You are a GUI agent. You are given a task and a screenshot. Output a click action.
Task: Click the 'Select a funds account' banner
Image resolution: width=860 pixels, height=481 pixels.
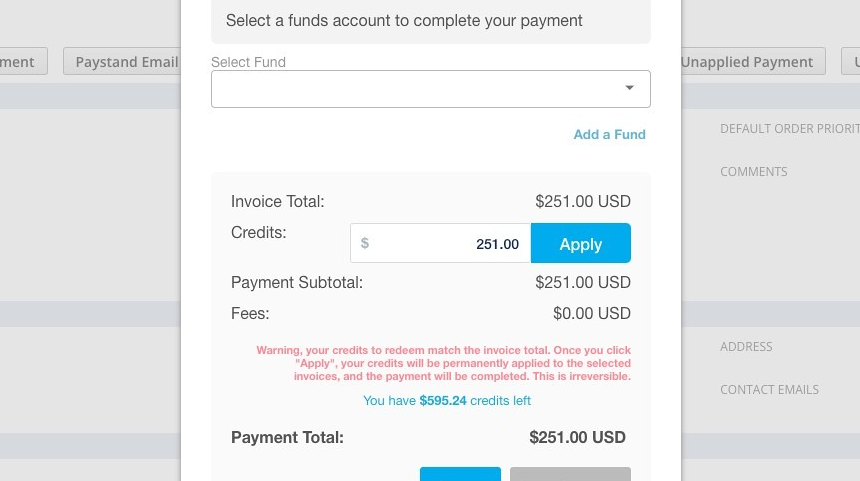(x=431, y=21)
